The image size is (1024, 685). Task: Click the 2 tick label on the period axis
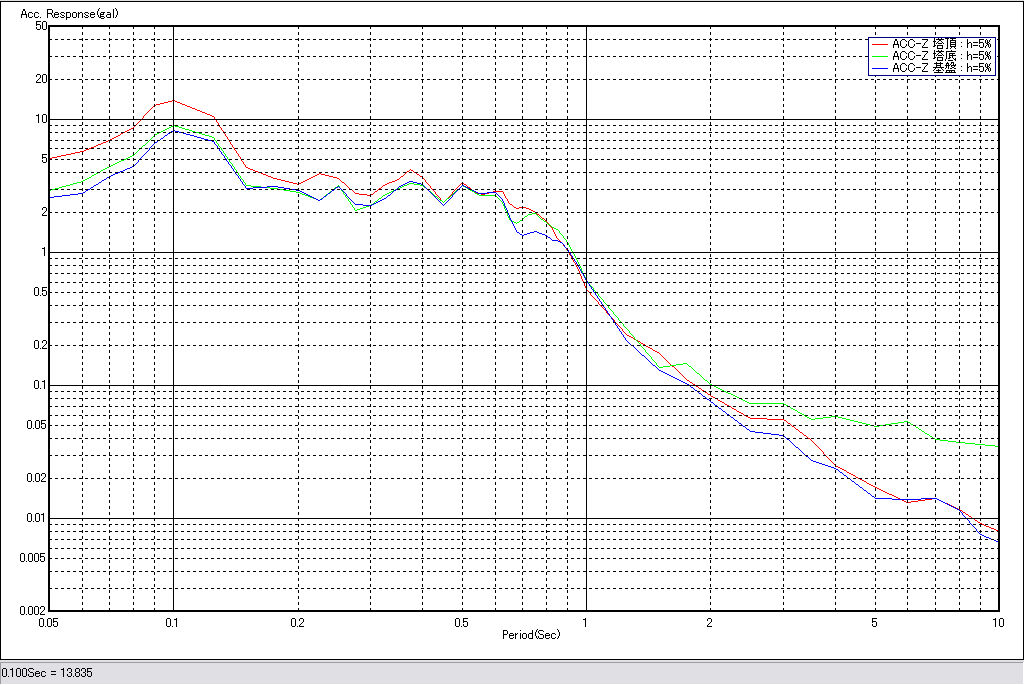pos(710,622)
